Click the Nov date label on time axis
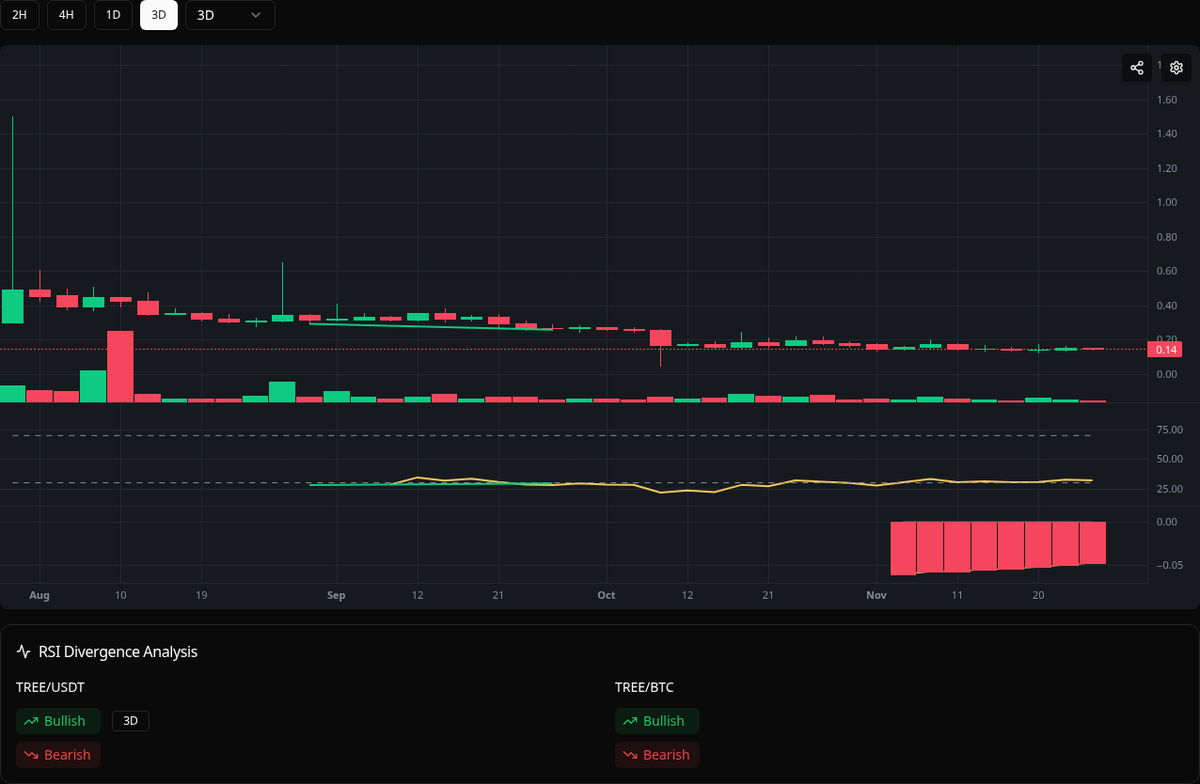The width and height of the screenshot is (1200, 784). pyautogui.click(x=876, y=595)
